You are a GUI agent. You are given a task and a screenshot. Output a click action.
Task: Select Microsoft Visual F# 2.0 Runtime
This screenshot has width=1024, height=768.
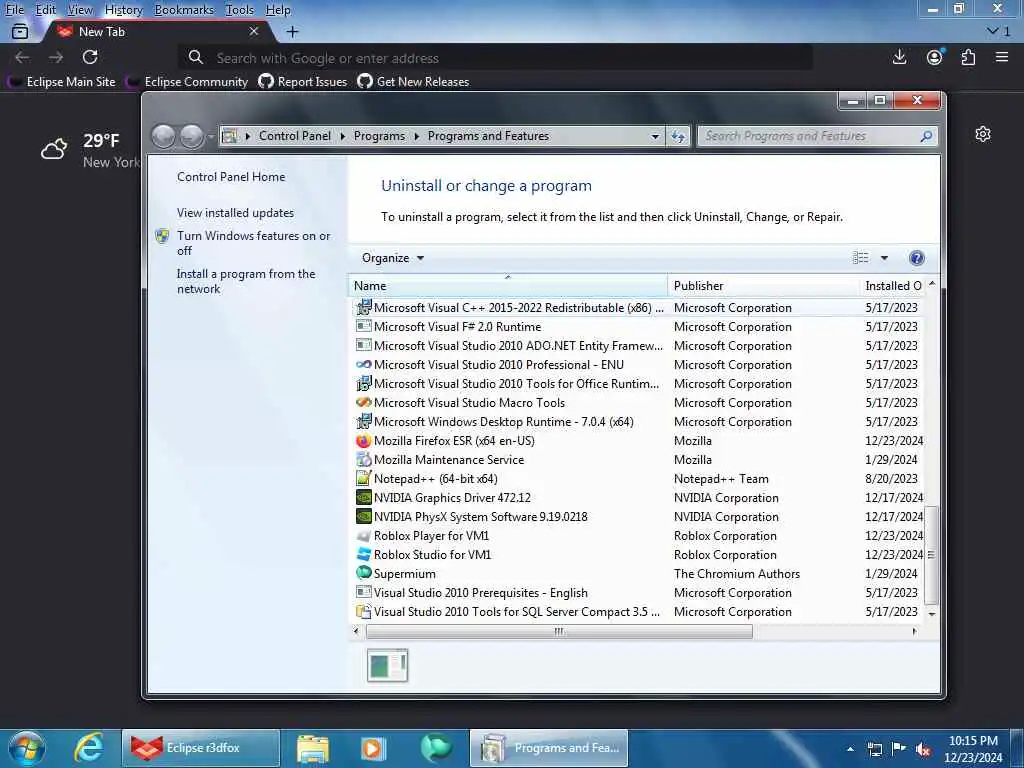coord(637,327)
